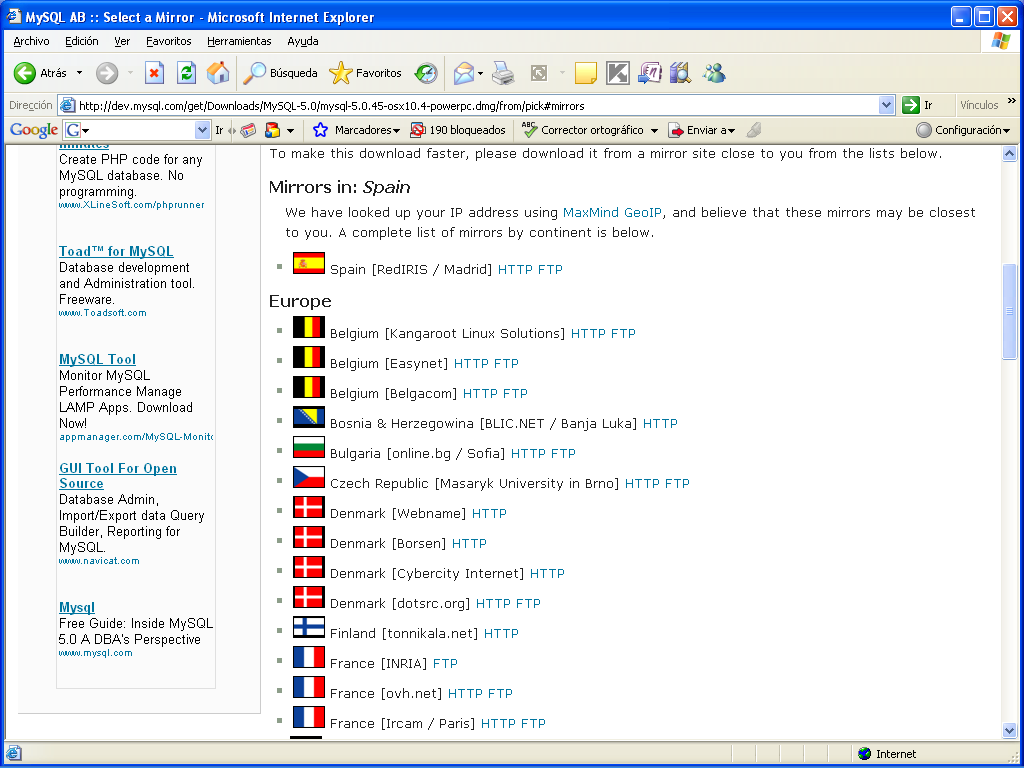Click the Forward arrow toolbar icon
The width and height of the screenshot is (1024, 768).
pos(106,73)
